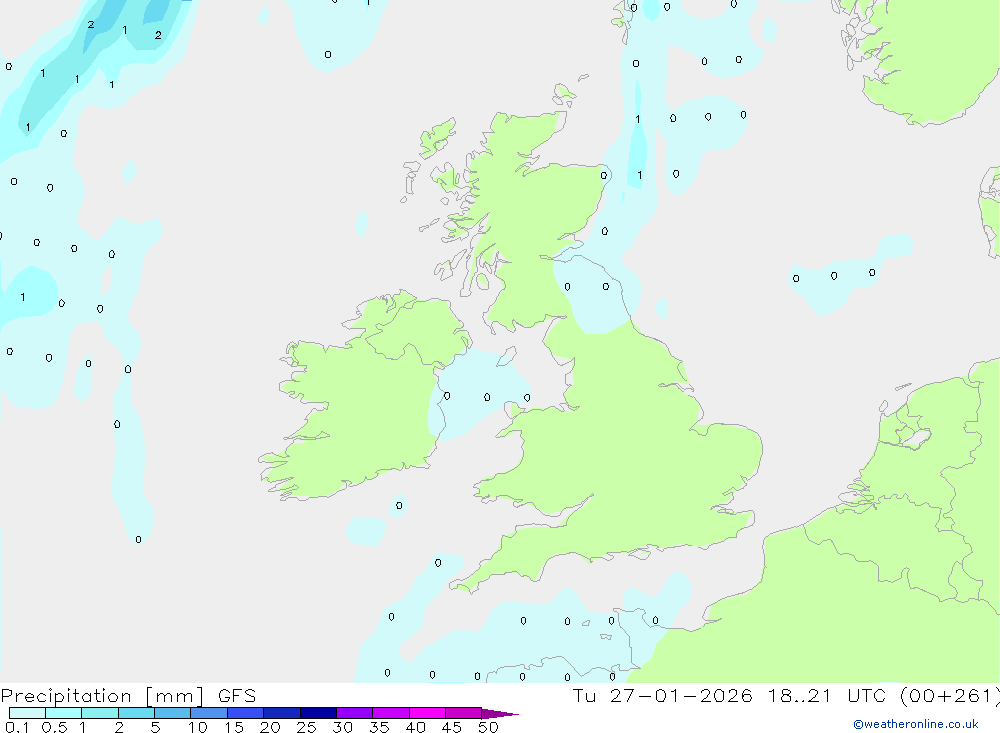
Task: Pick the 5–10 mm legend swatch
Action: [172, 713]
